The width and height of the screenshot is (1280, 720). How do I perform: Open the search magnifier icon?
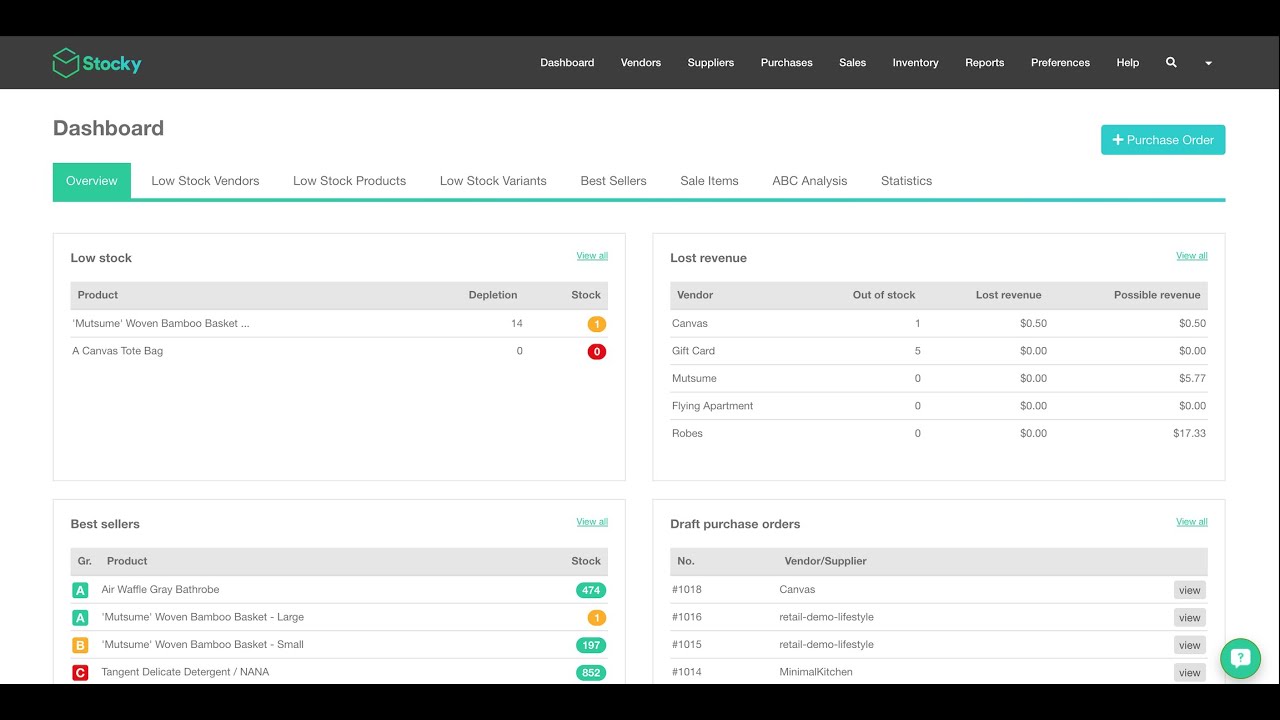click(1171, 62)
